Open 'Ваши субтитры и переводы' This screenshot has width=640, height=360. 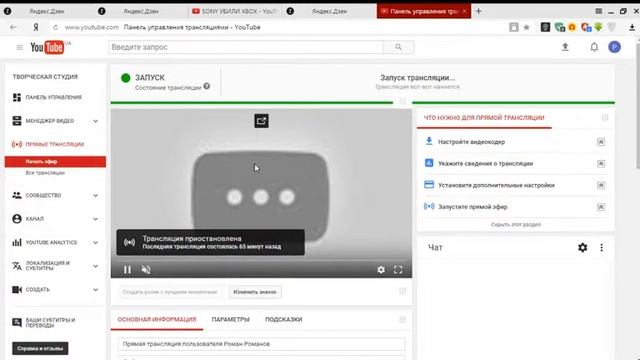(50, 323)
